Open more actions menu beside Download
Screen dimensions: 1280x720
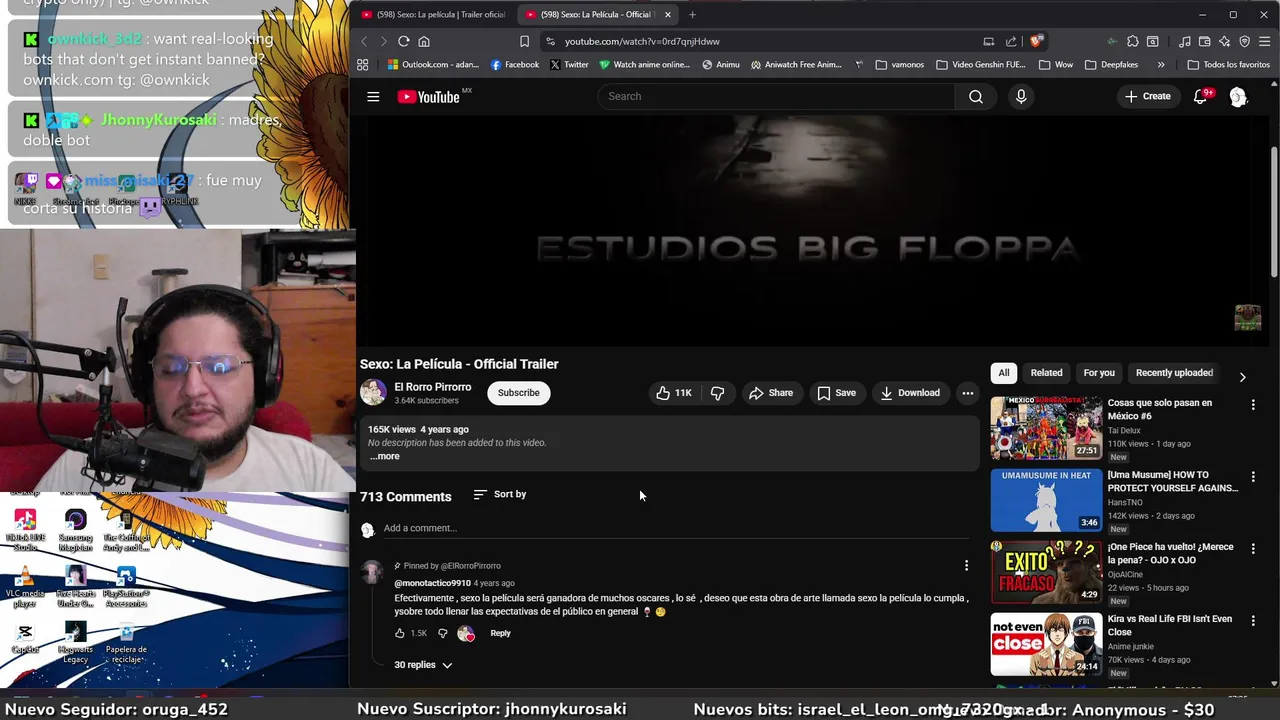(x=967, y=393)
